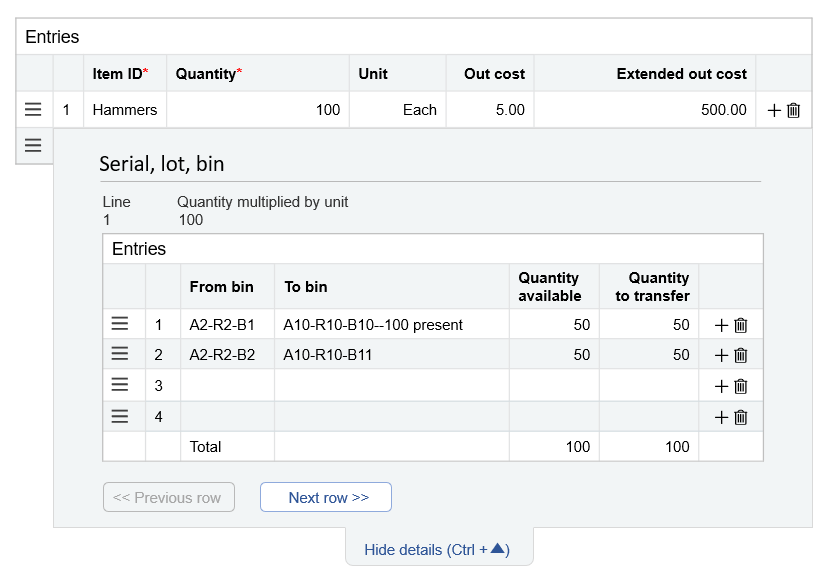
Task: Add a row after bin row 2
Action: point(721,355)
